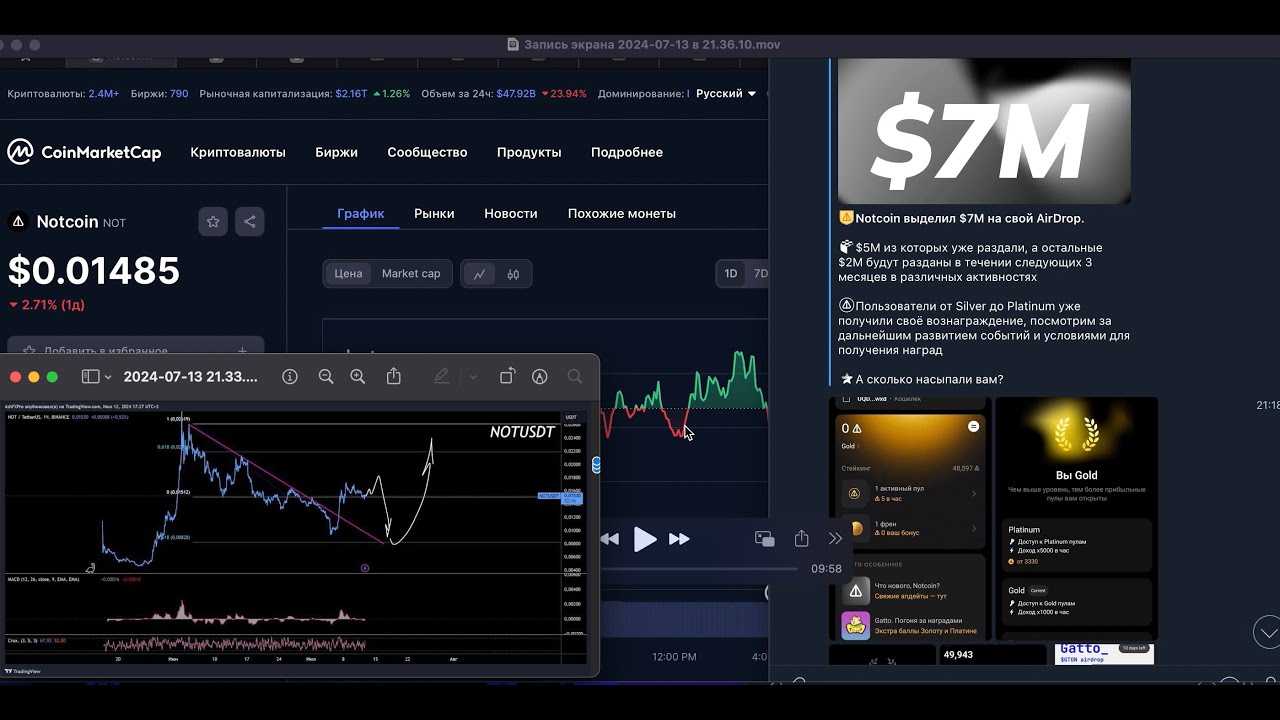Open the Новости tab
The image size is (1280, 720).
coord(511,213)
